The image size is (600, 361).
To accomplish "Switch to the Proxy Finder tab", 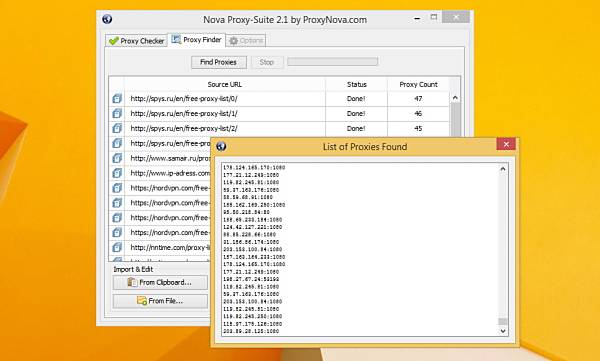I will [x=197, y=40].
